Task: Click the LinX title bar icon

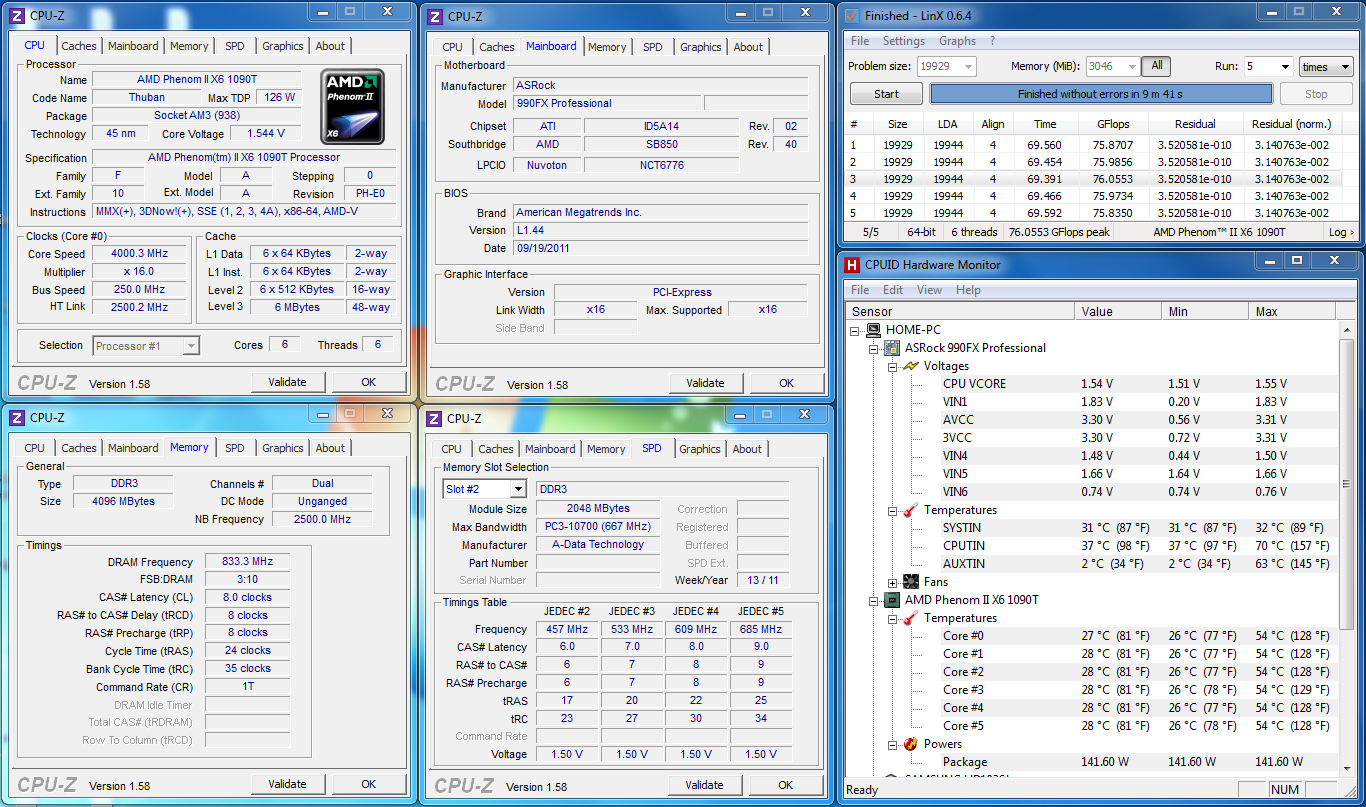Action: tap(852, 15)
